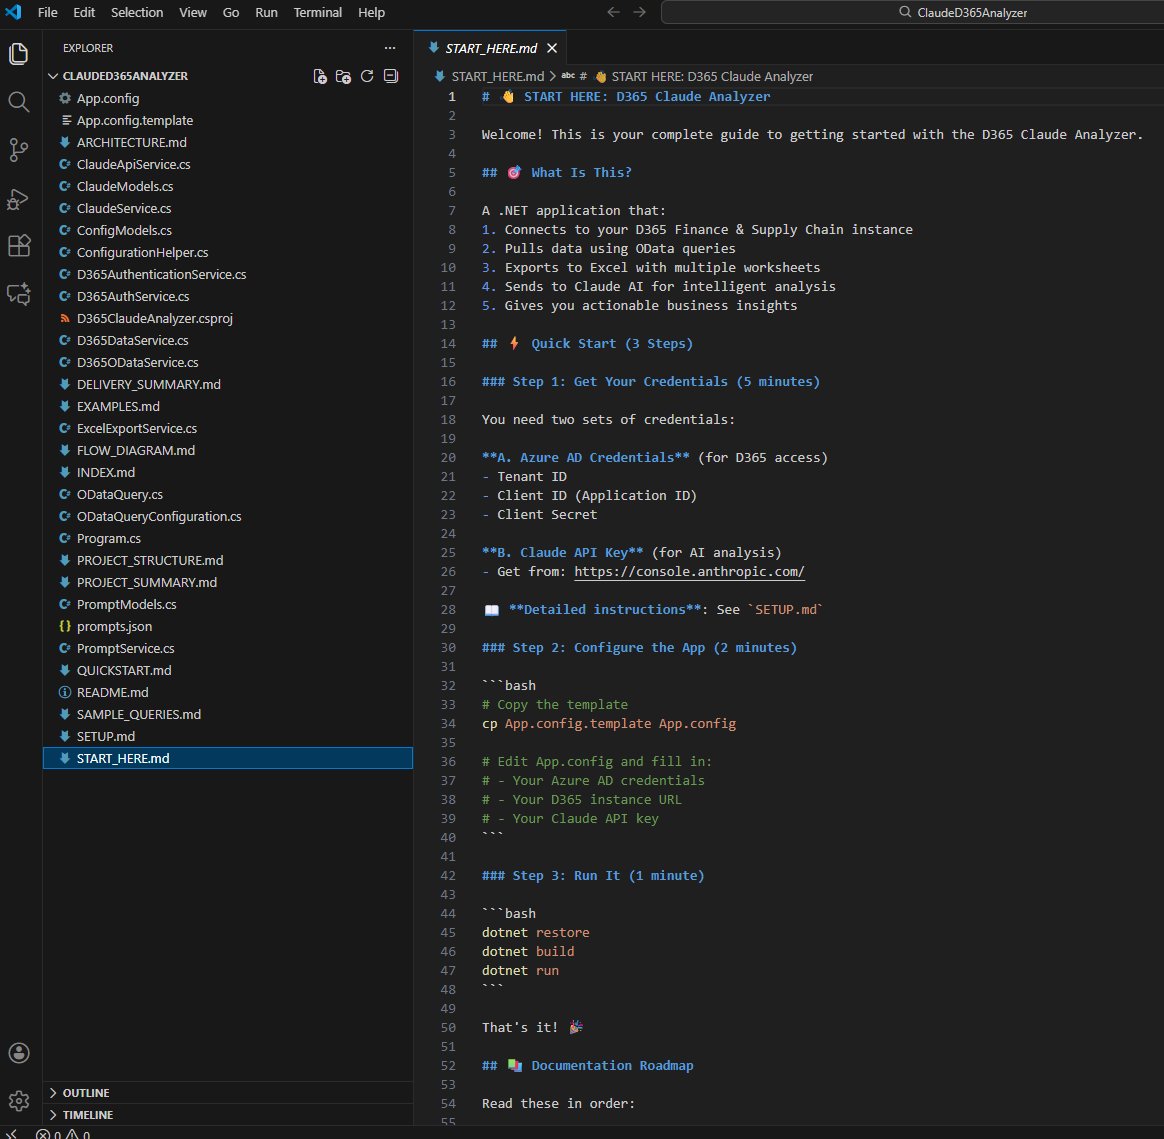Open the Manage gear icon
The width and height of the screenshot is (1164, 1139).
click(x=19, y=1100)
